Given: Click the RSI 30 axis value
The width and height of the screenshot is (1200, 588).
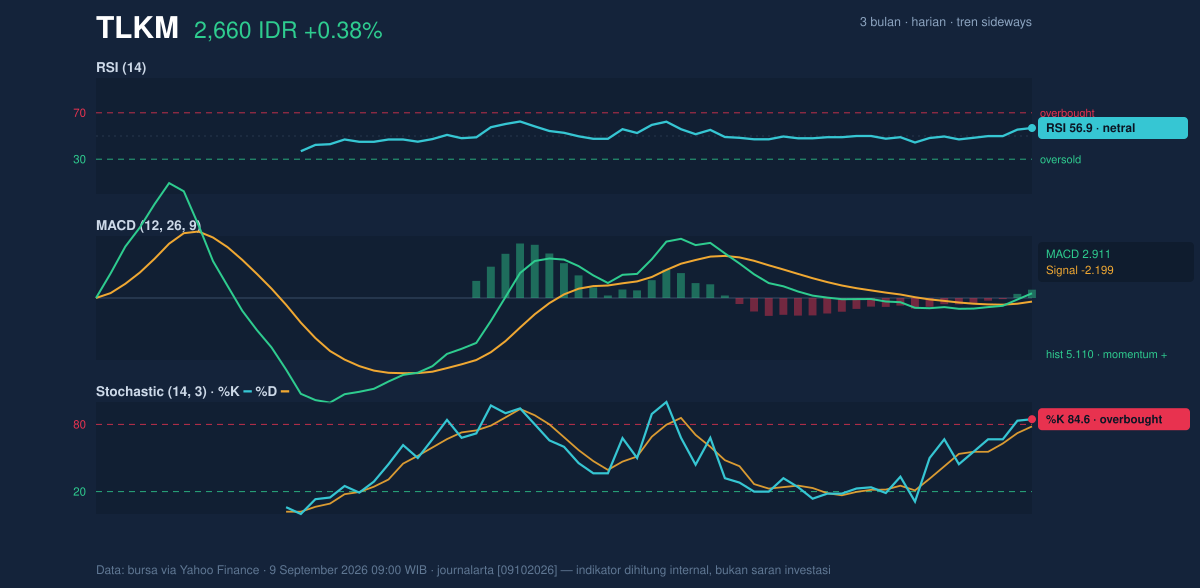Looking at the screenshot, I should tap(79, 159).
